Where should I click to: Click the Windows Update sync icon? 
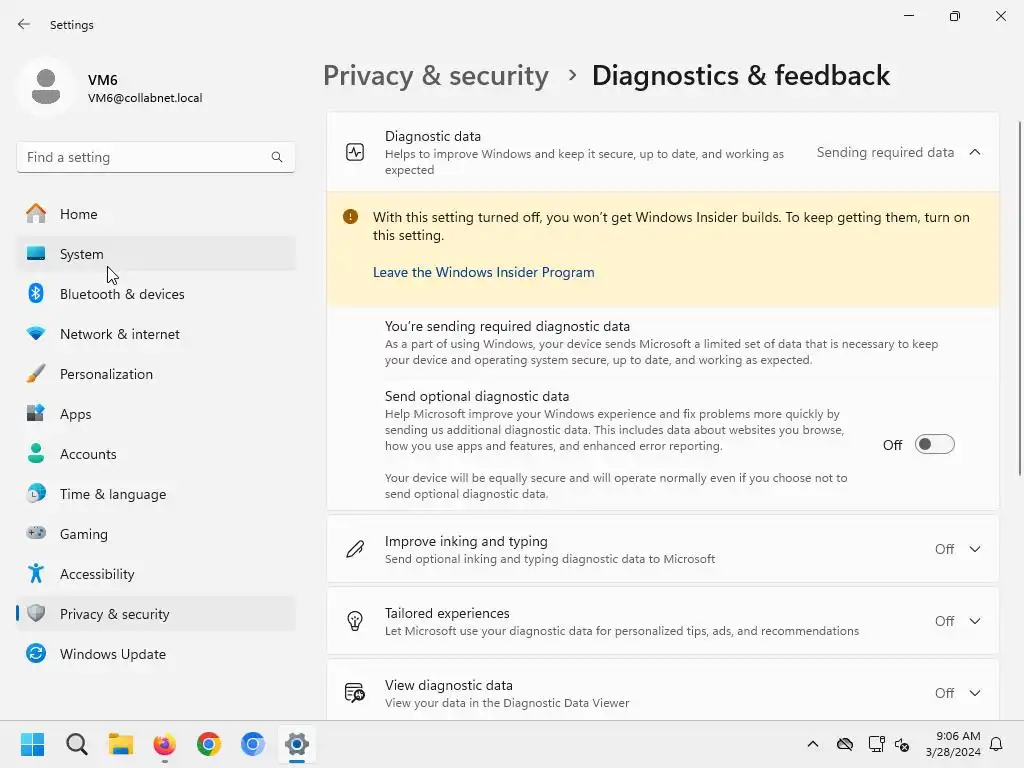tap(36, 654)
